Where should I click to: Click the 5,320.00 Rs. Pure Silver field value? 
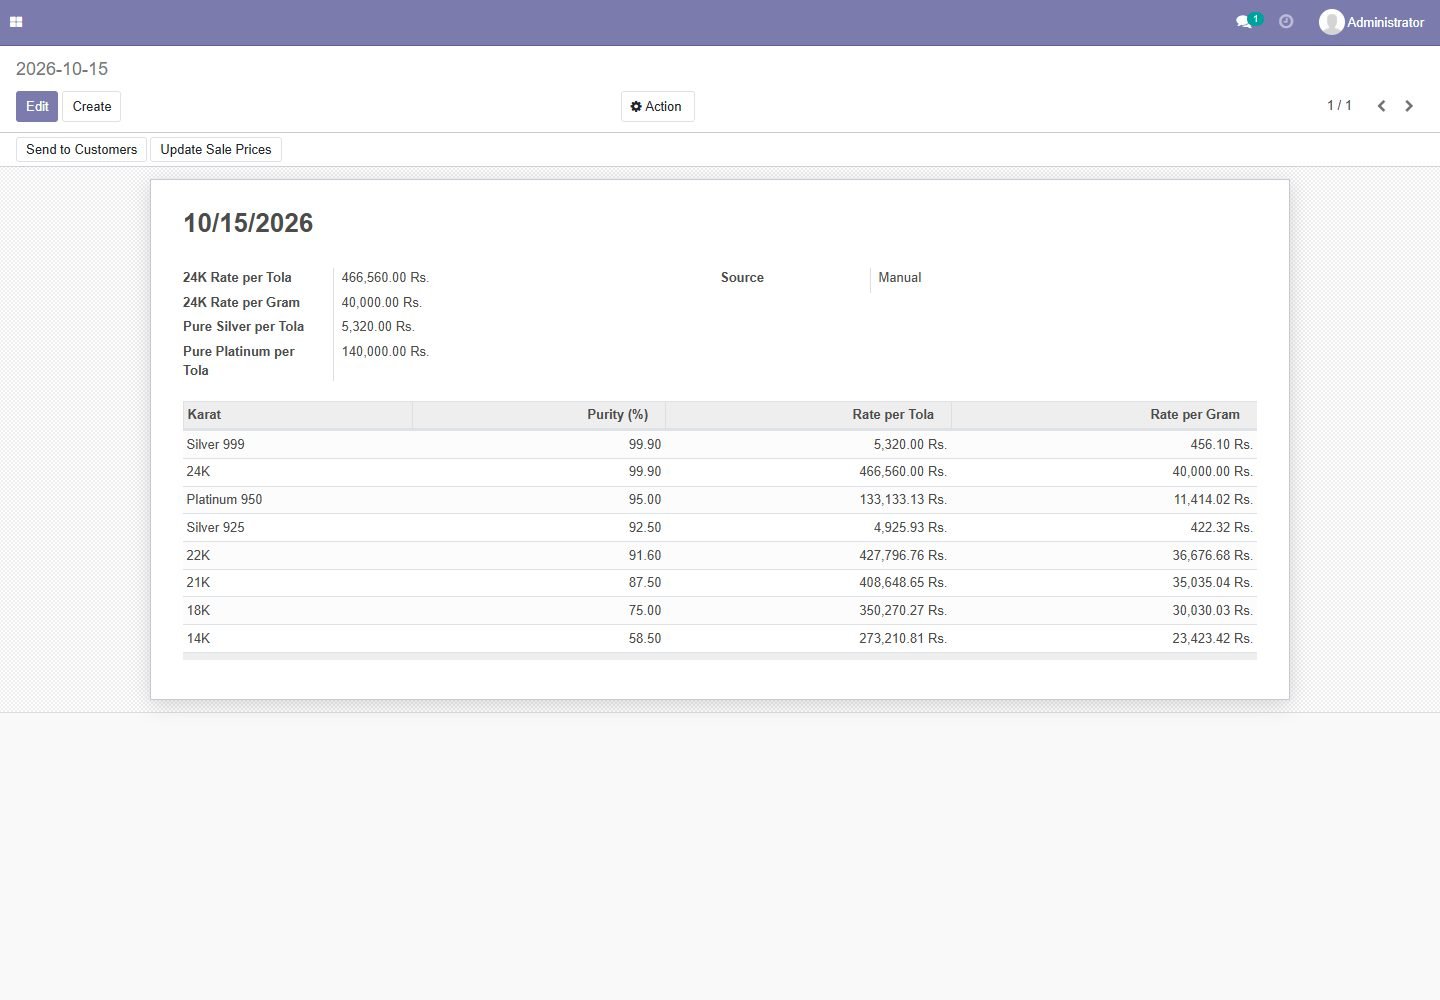378,327
